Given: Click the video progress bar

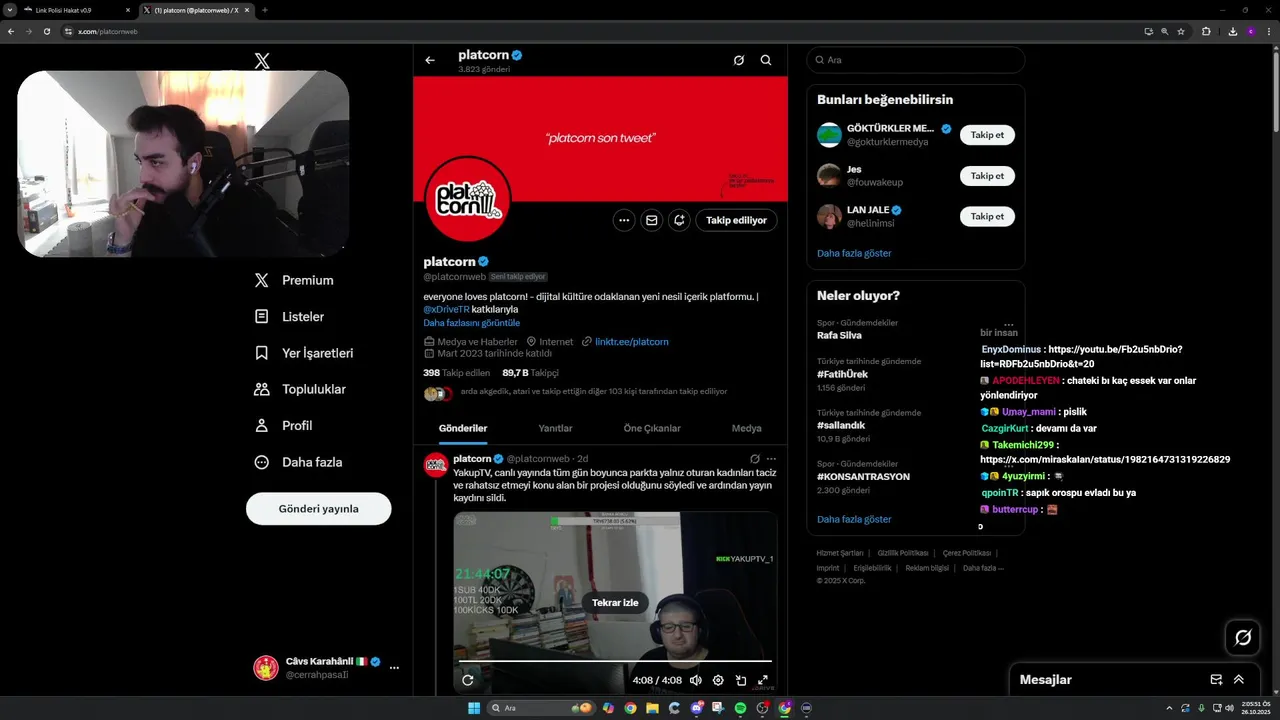Looking at the screenshot, I should point(615,661).
